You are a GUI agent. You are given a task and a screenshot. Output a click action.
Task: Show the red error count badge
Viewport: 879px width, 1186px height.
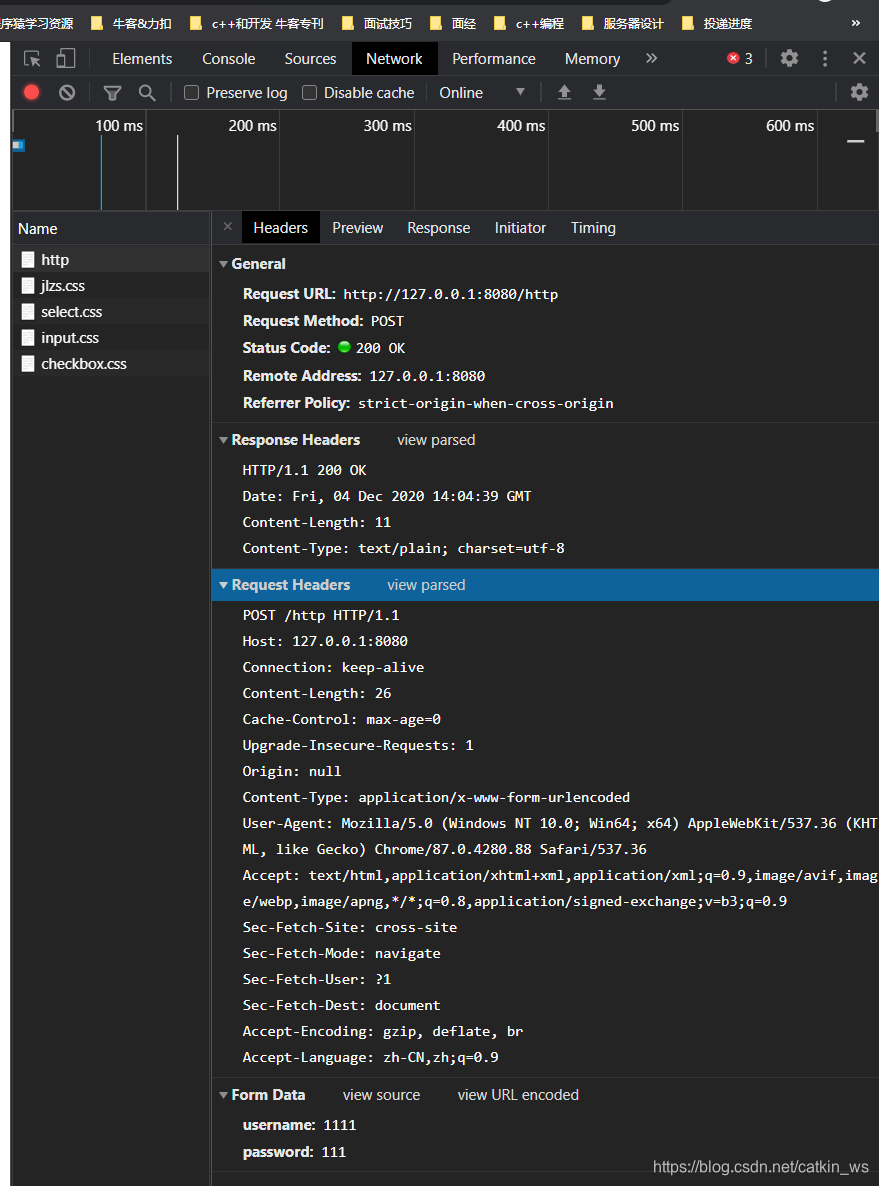coord(740,58)
